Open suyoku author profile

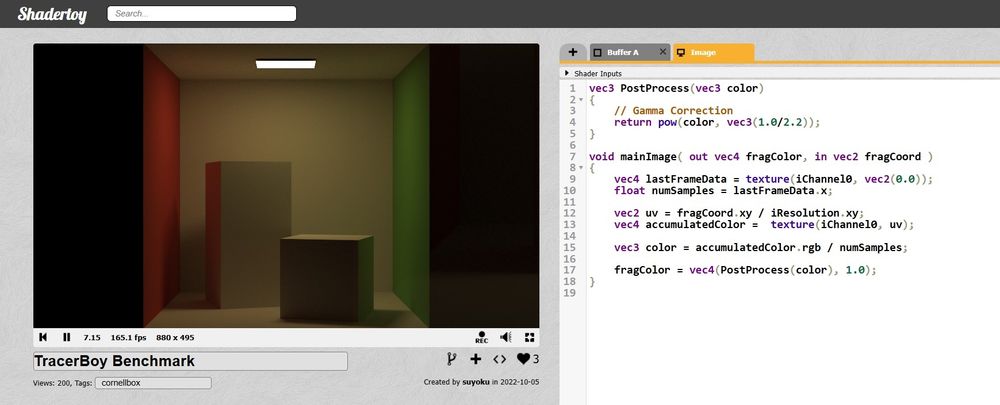pyautogui.click(x=475, y=383)
